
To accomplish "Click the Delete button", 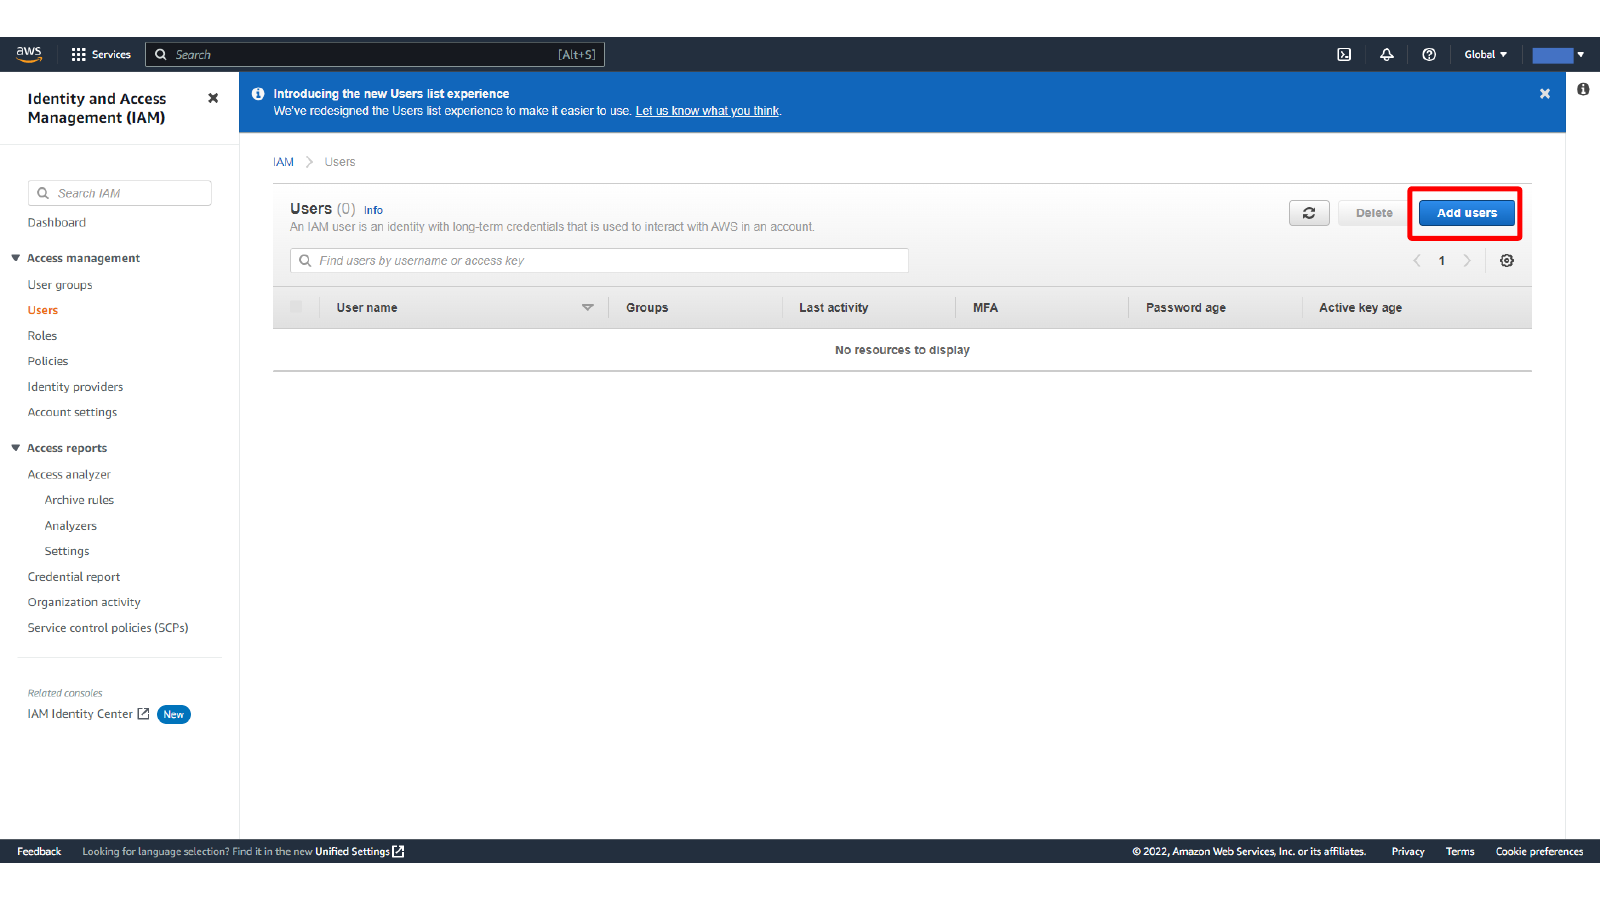I will [x=1374, y=213].
